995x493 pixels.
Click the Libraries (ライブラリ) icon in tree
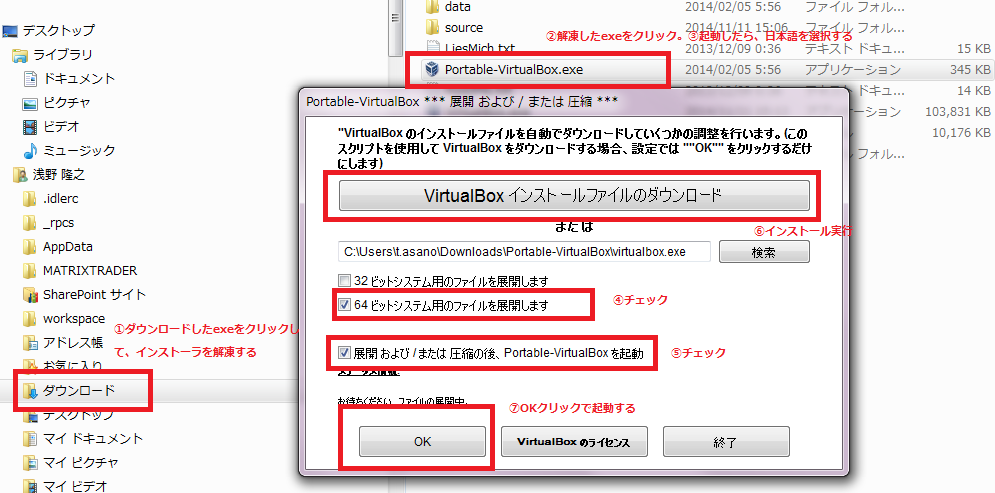coord(20,55)
